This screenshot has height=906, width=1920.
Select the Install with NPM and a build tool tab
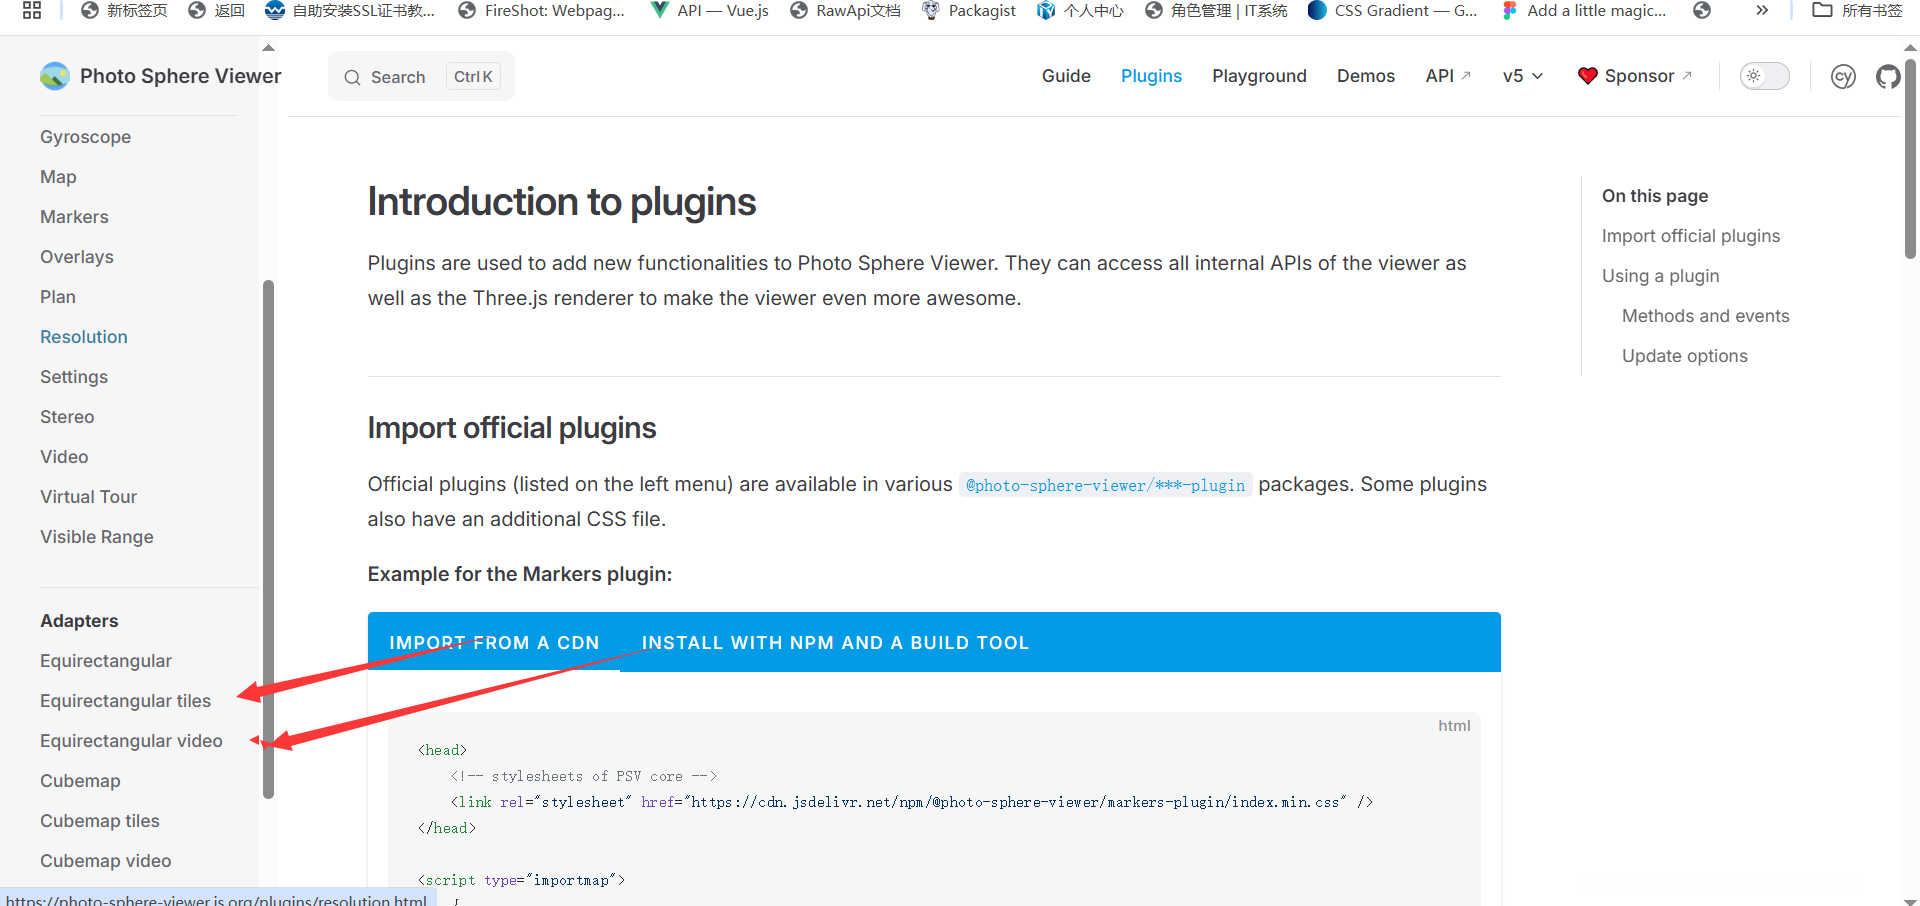click(835, 643)
